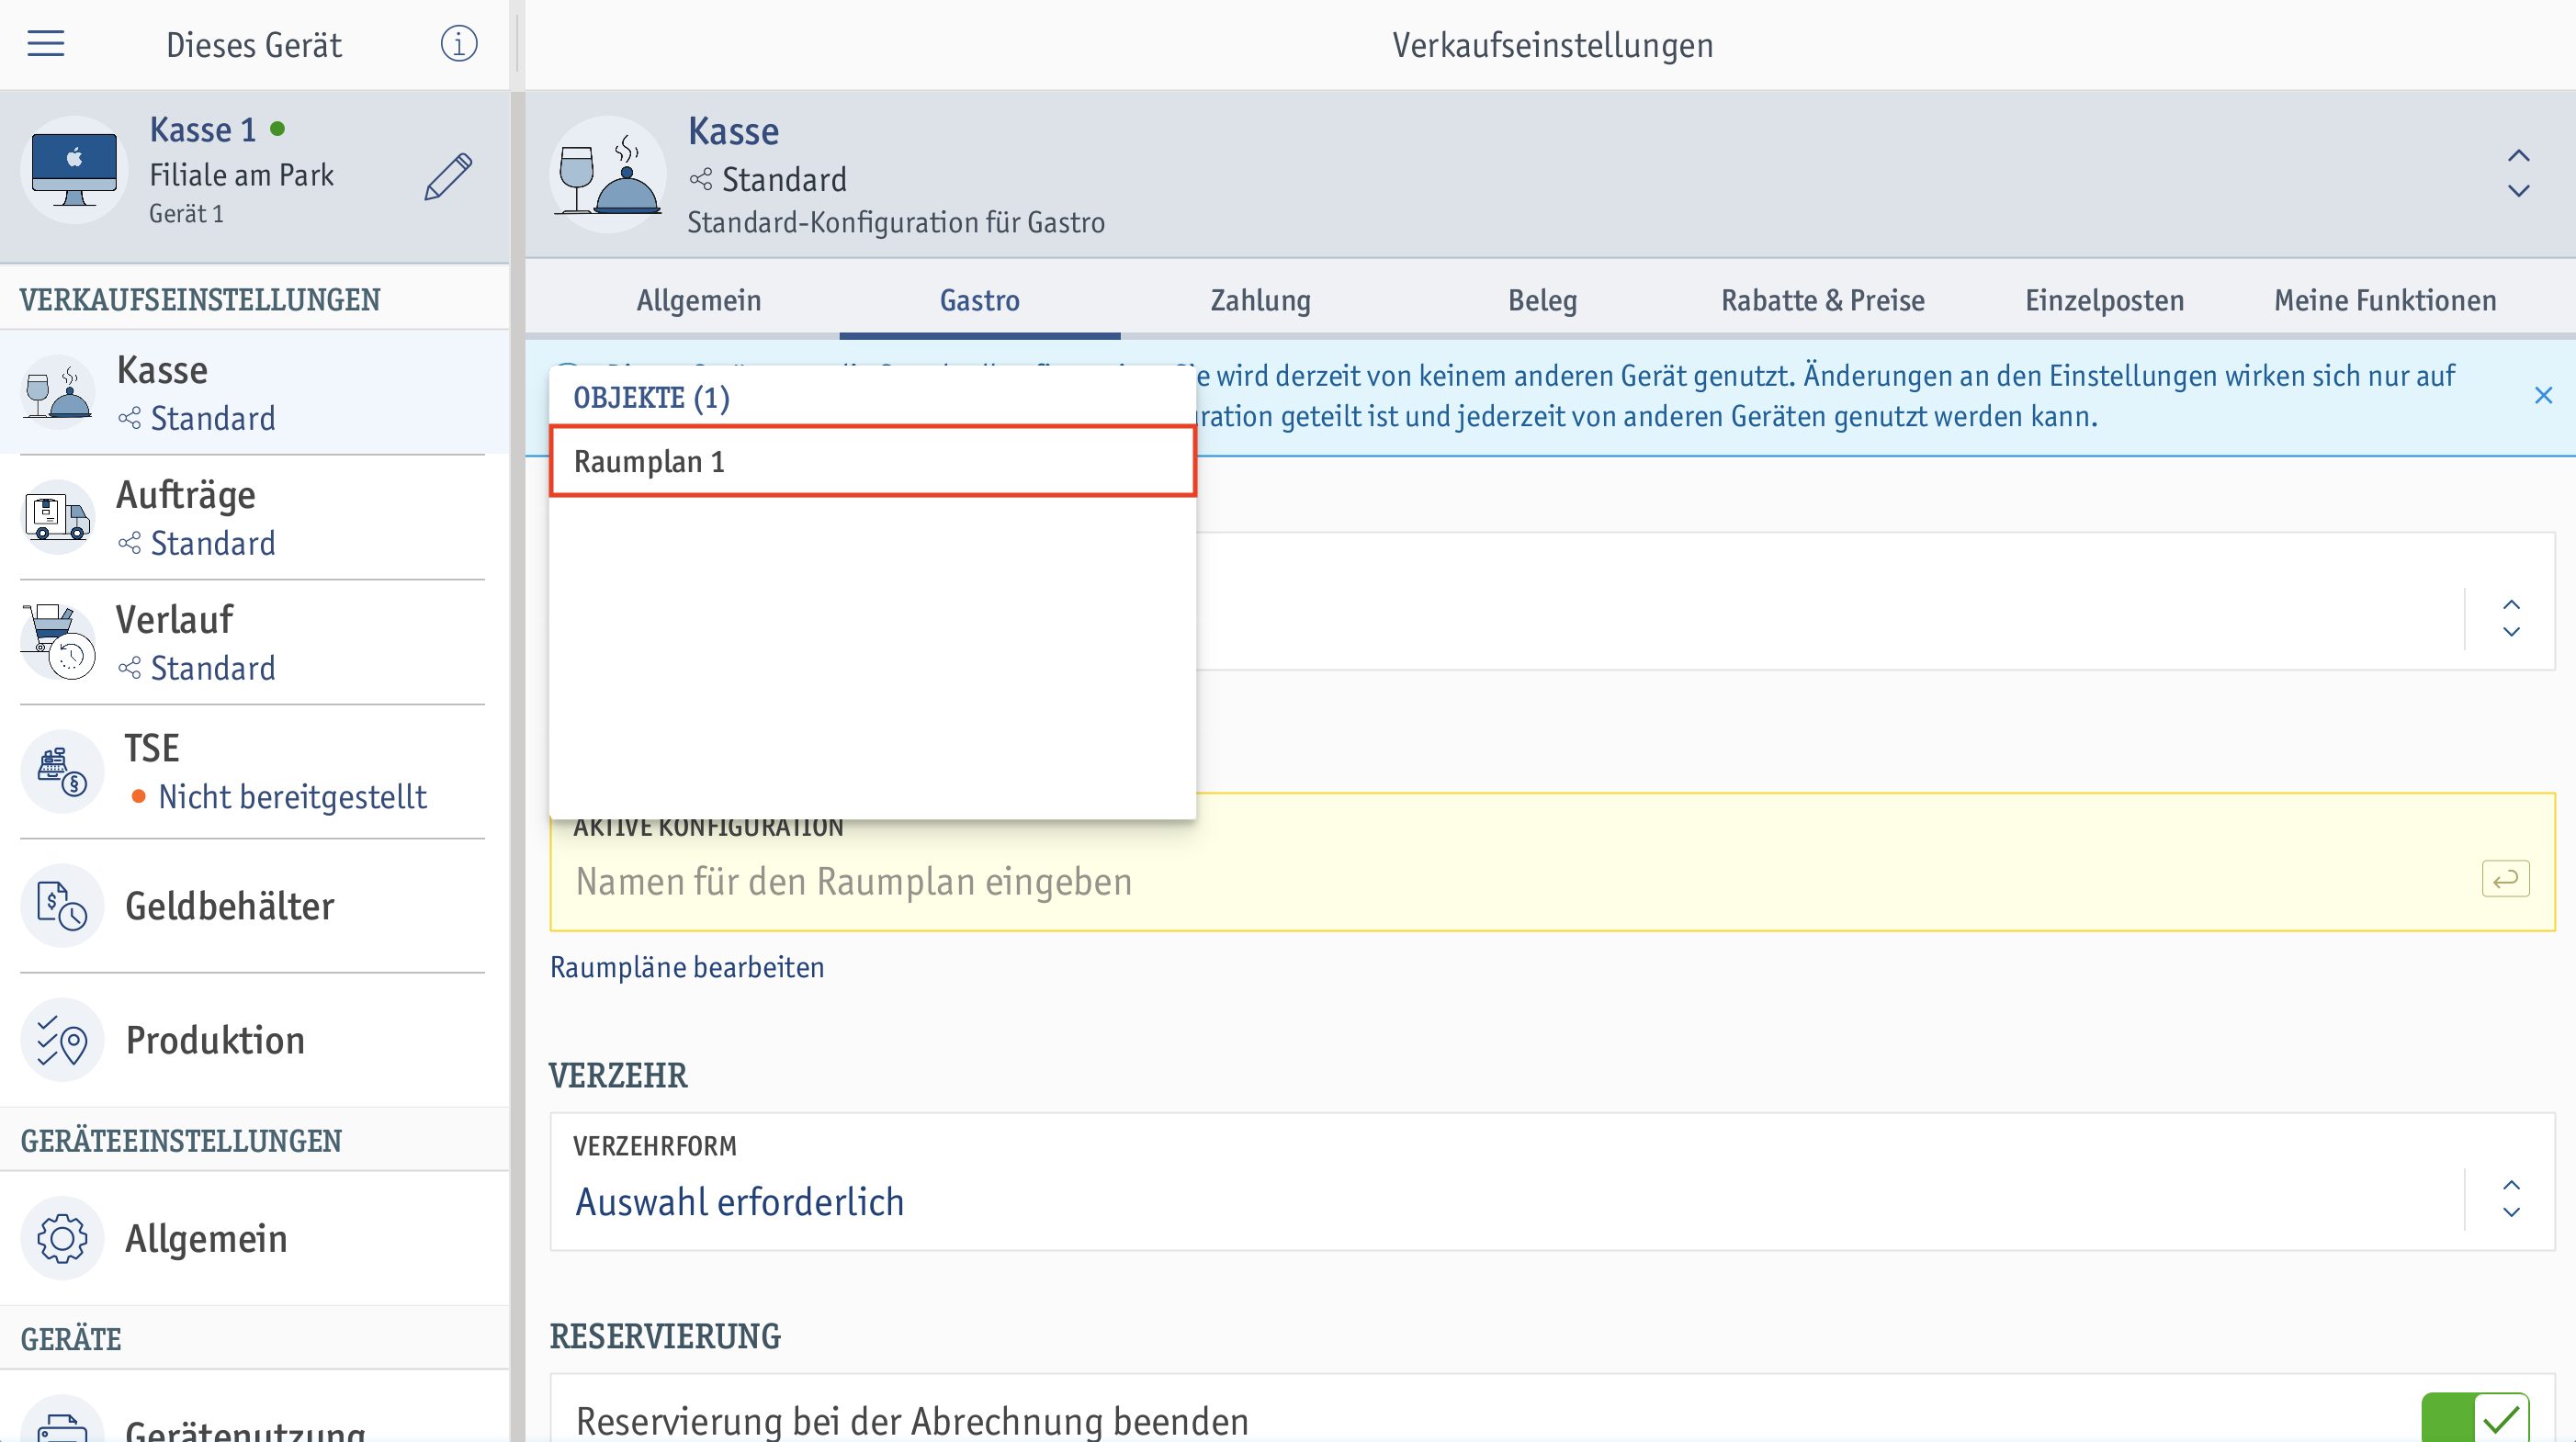Click the Dieses Gerät title
2576x1442 pixels.
click(254, 45)
